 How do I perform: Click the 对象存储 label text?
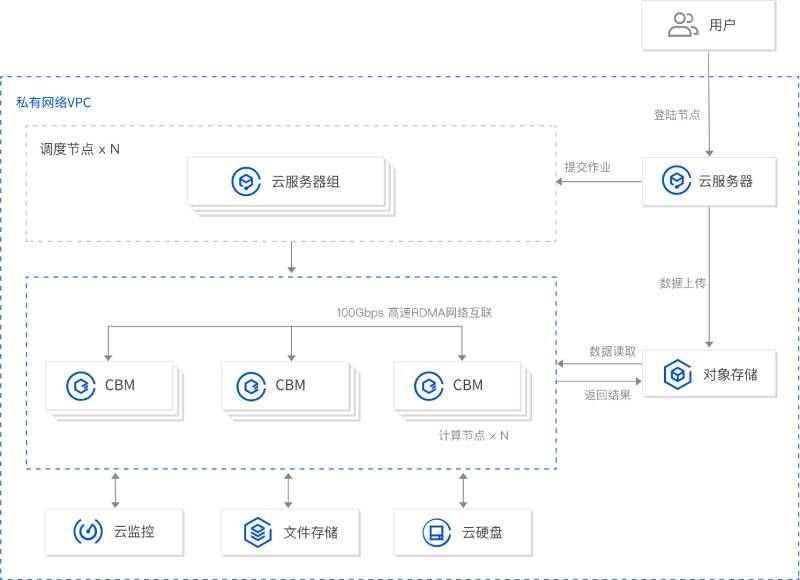point(730,374)
